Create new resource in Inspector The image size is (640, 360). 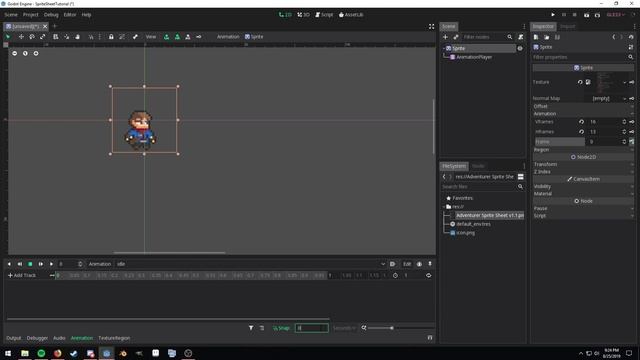pos(536,37)
